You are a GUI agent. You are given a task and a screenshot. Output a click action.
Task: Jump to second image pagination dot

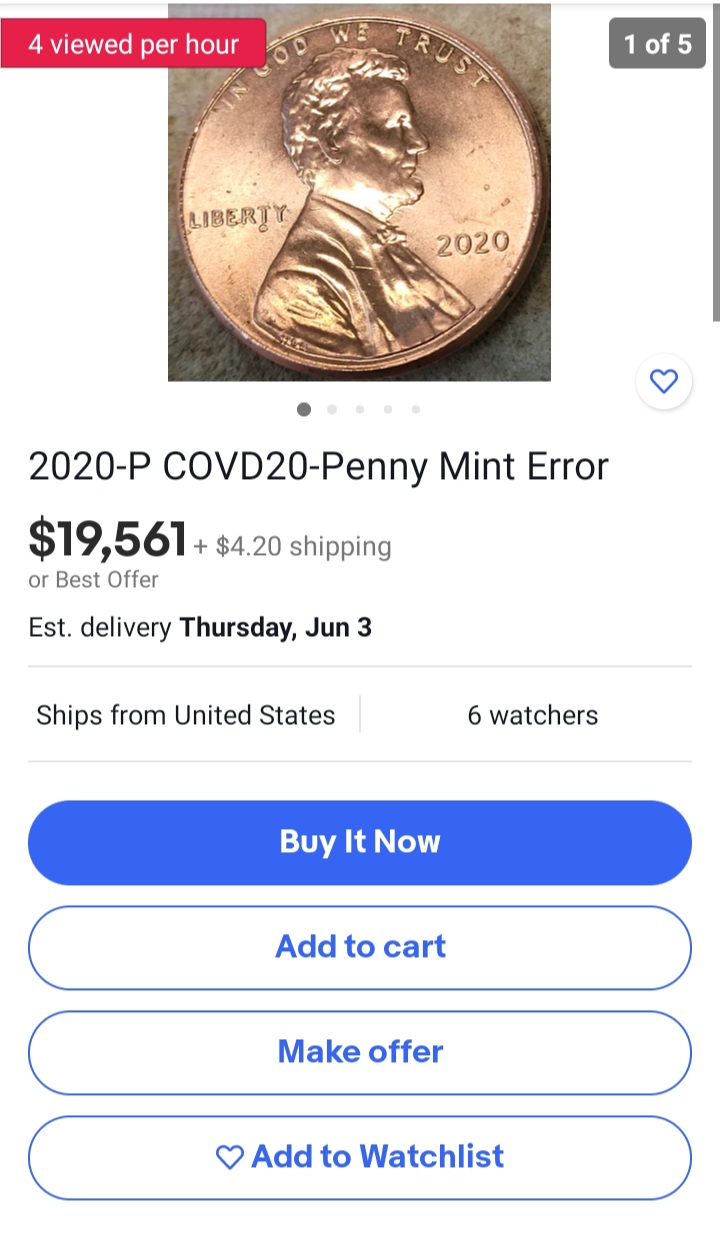pyautogui.click(x=332, y=409)
